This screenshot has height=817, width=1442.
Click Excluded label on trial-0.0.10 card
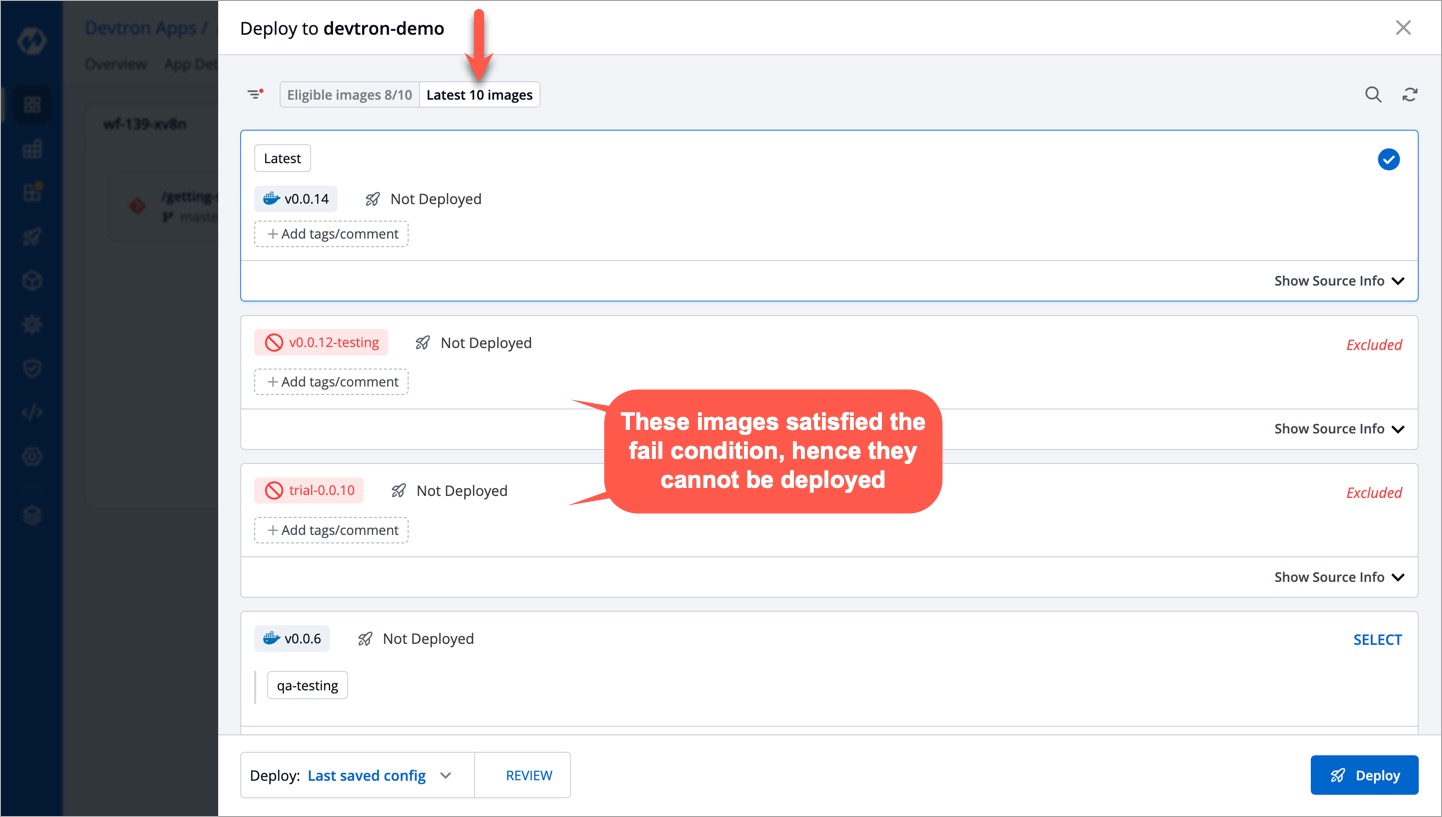click(1374, 493)
